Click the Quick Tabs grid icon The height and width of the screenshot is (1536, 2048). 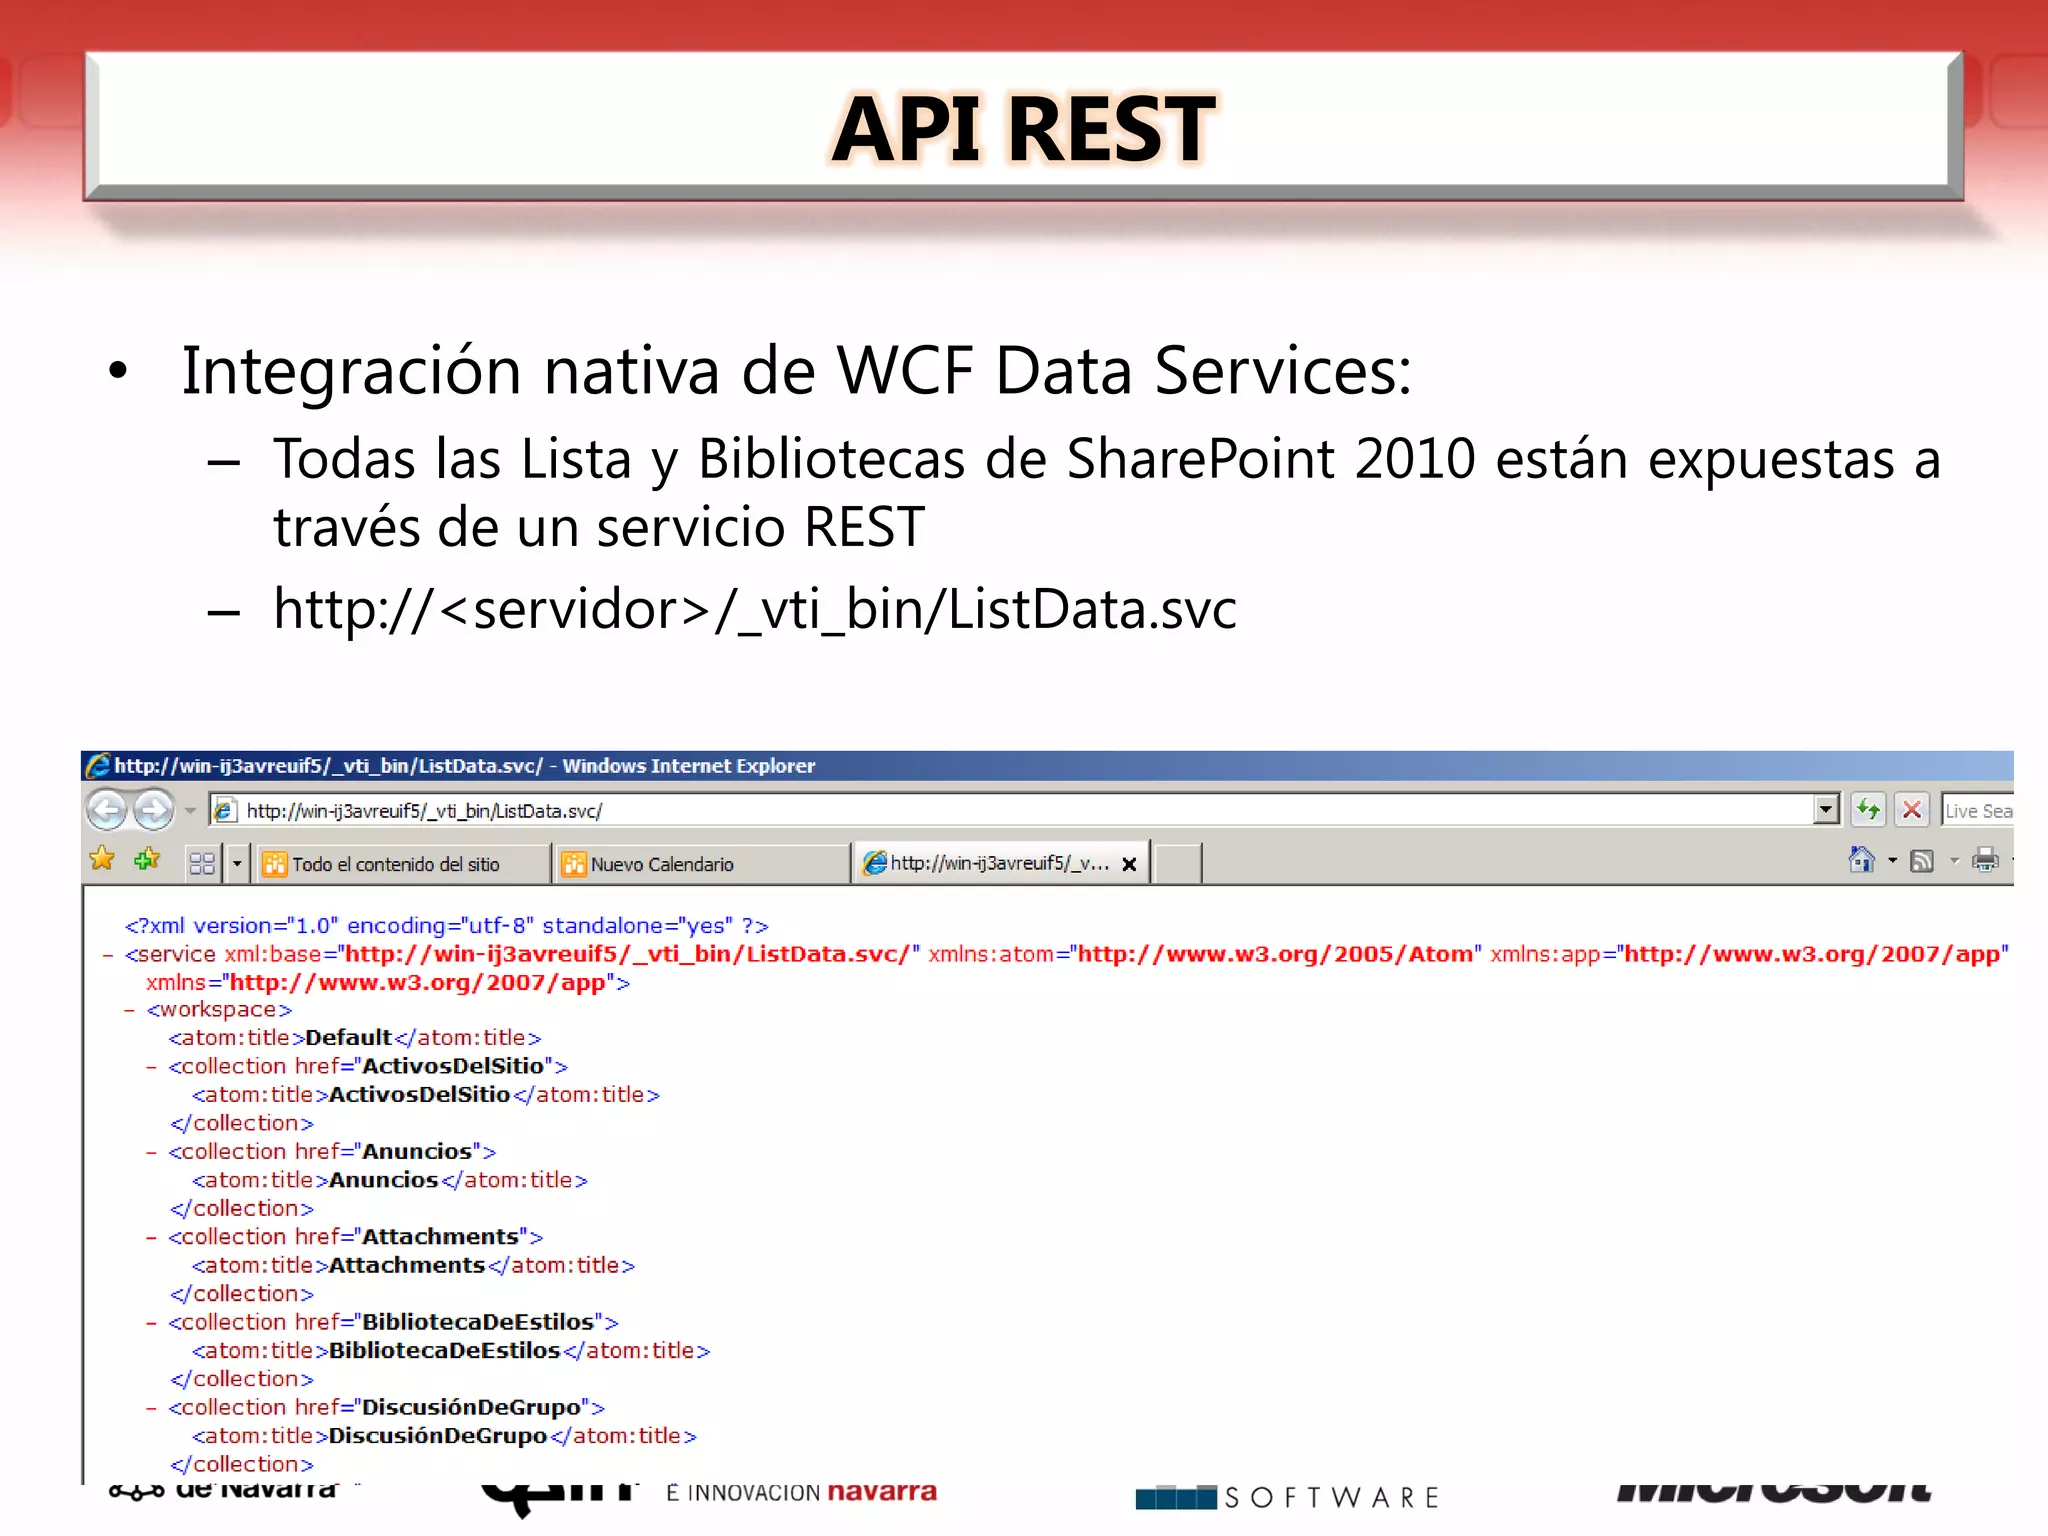click(x=202, y=863)
